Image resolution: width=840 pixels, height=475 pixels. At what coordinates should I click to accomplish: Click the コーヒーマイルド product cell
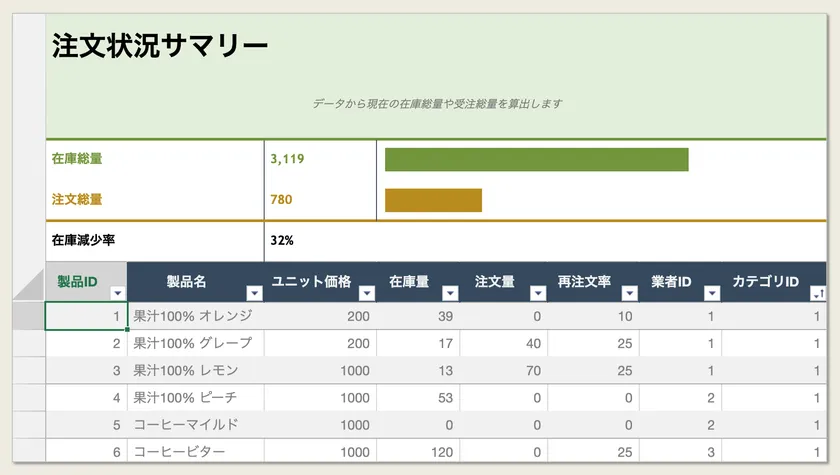pos(186,424)
